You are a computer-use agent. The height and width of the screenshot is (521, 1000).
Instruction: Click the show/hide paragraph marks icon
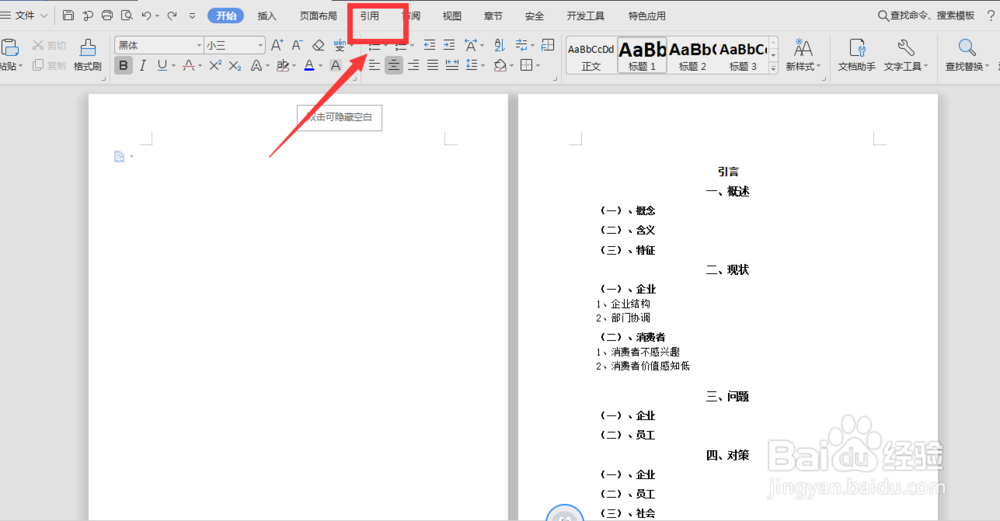[x=522, y=45]
